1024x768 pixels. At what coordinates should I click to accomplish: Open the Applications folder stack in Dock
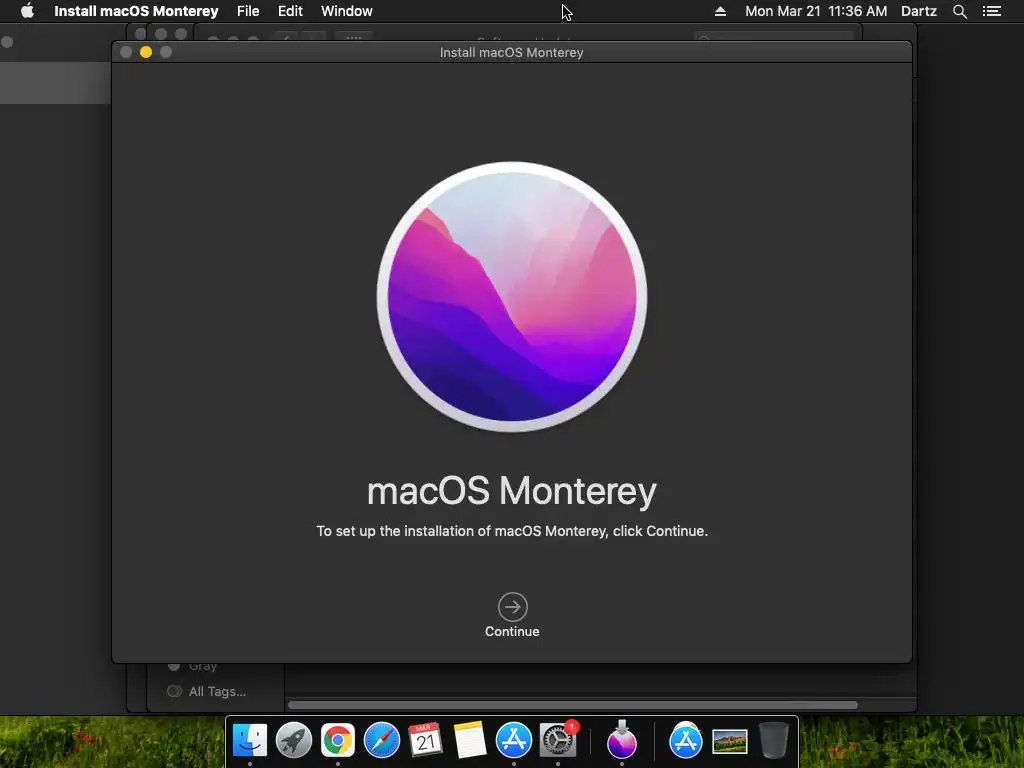point(686,741)
